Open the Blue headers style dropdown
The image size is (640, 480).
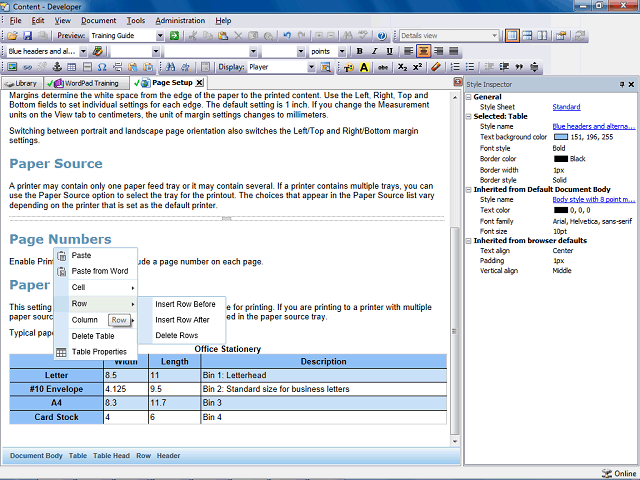83,51
